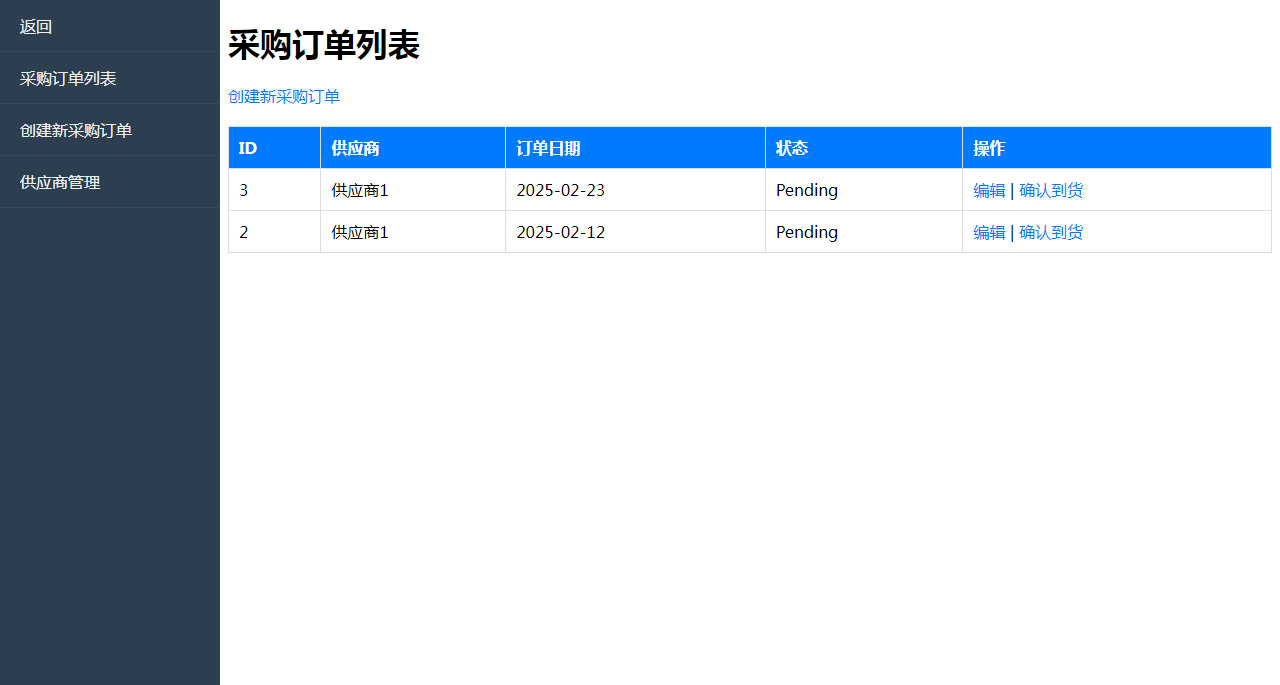The height and width of the screenshot is (685, 1280).
Task: Select the 订单日期 column header
Action: coord(548,148)
